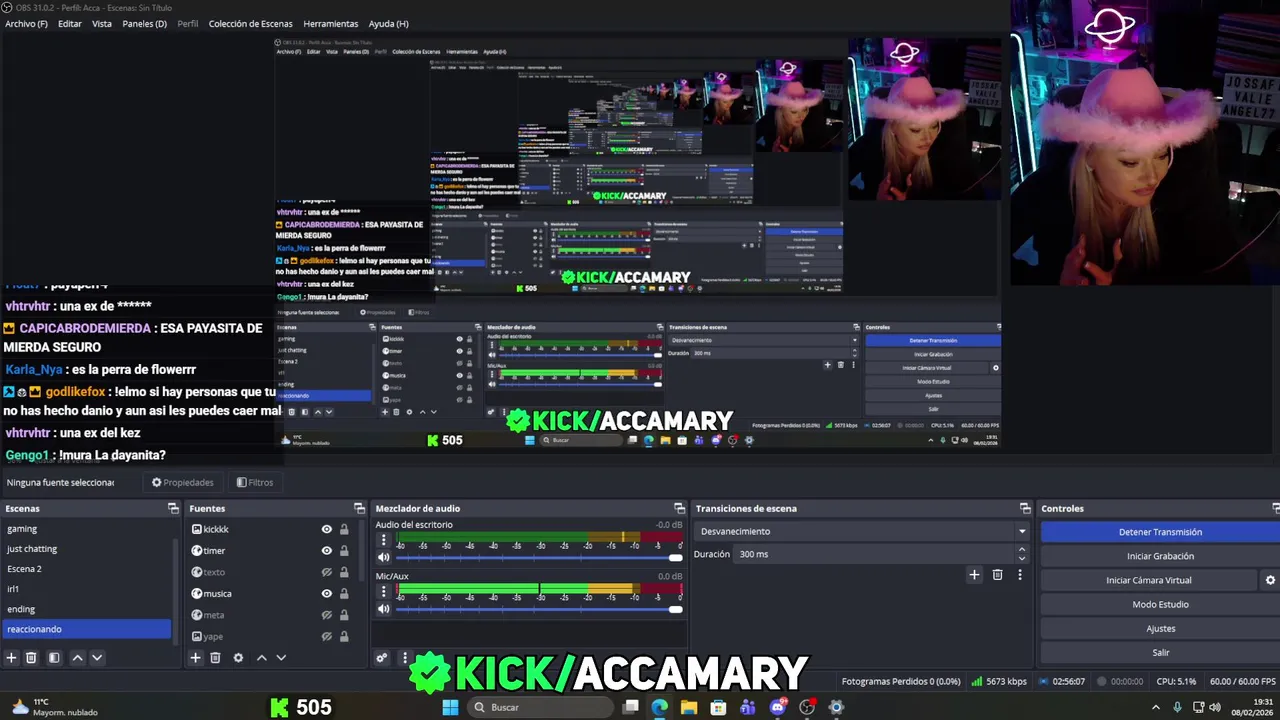This screenshot has width=1280, height=720.
Task: Delete selected scene with trash icon
Action: [x=31, y=657]
